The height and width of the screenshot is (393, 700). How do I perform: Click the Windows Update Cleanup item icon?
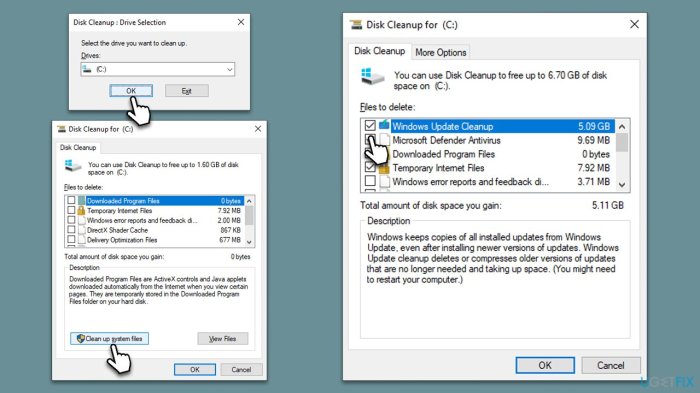pyautogui.click(x=384, y=125)
